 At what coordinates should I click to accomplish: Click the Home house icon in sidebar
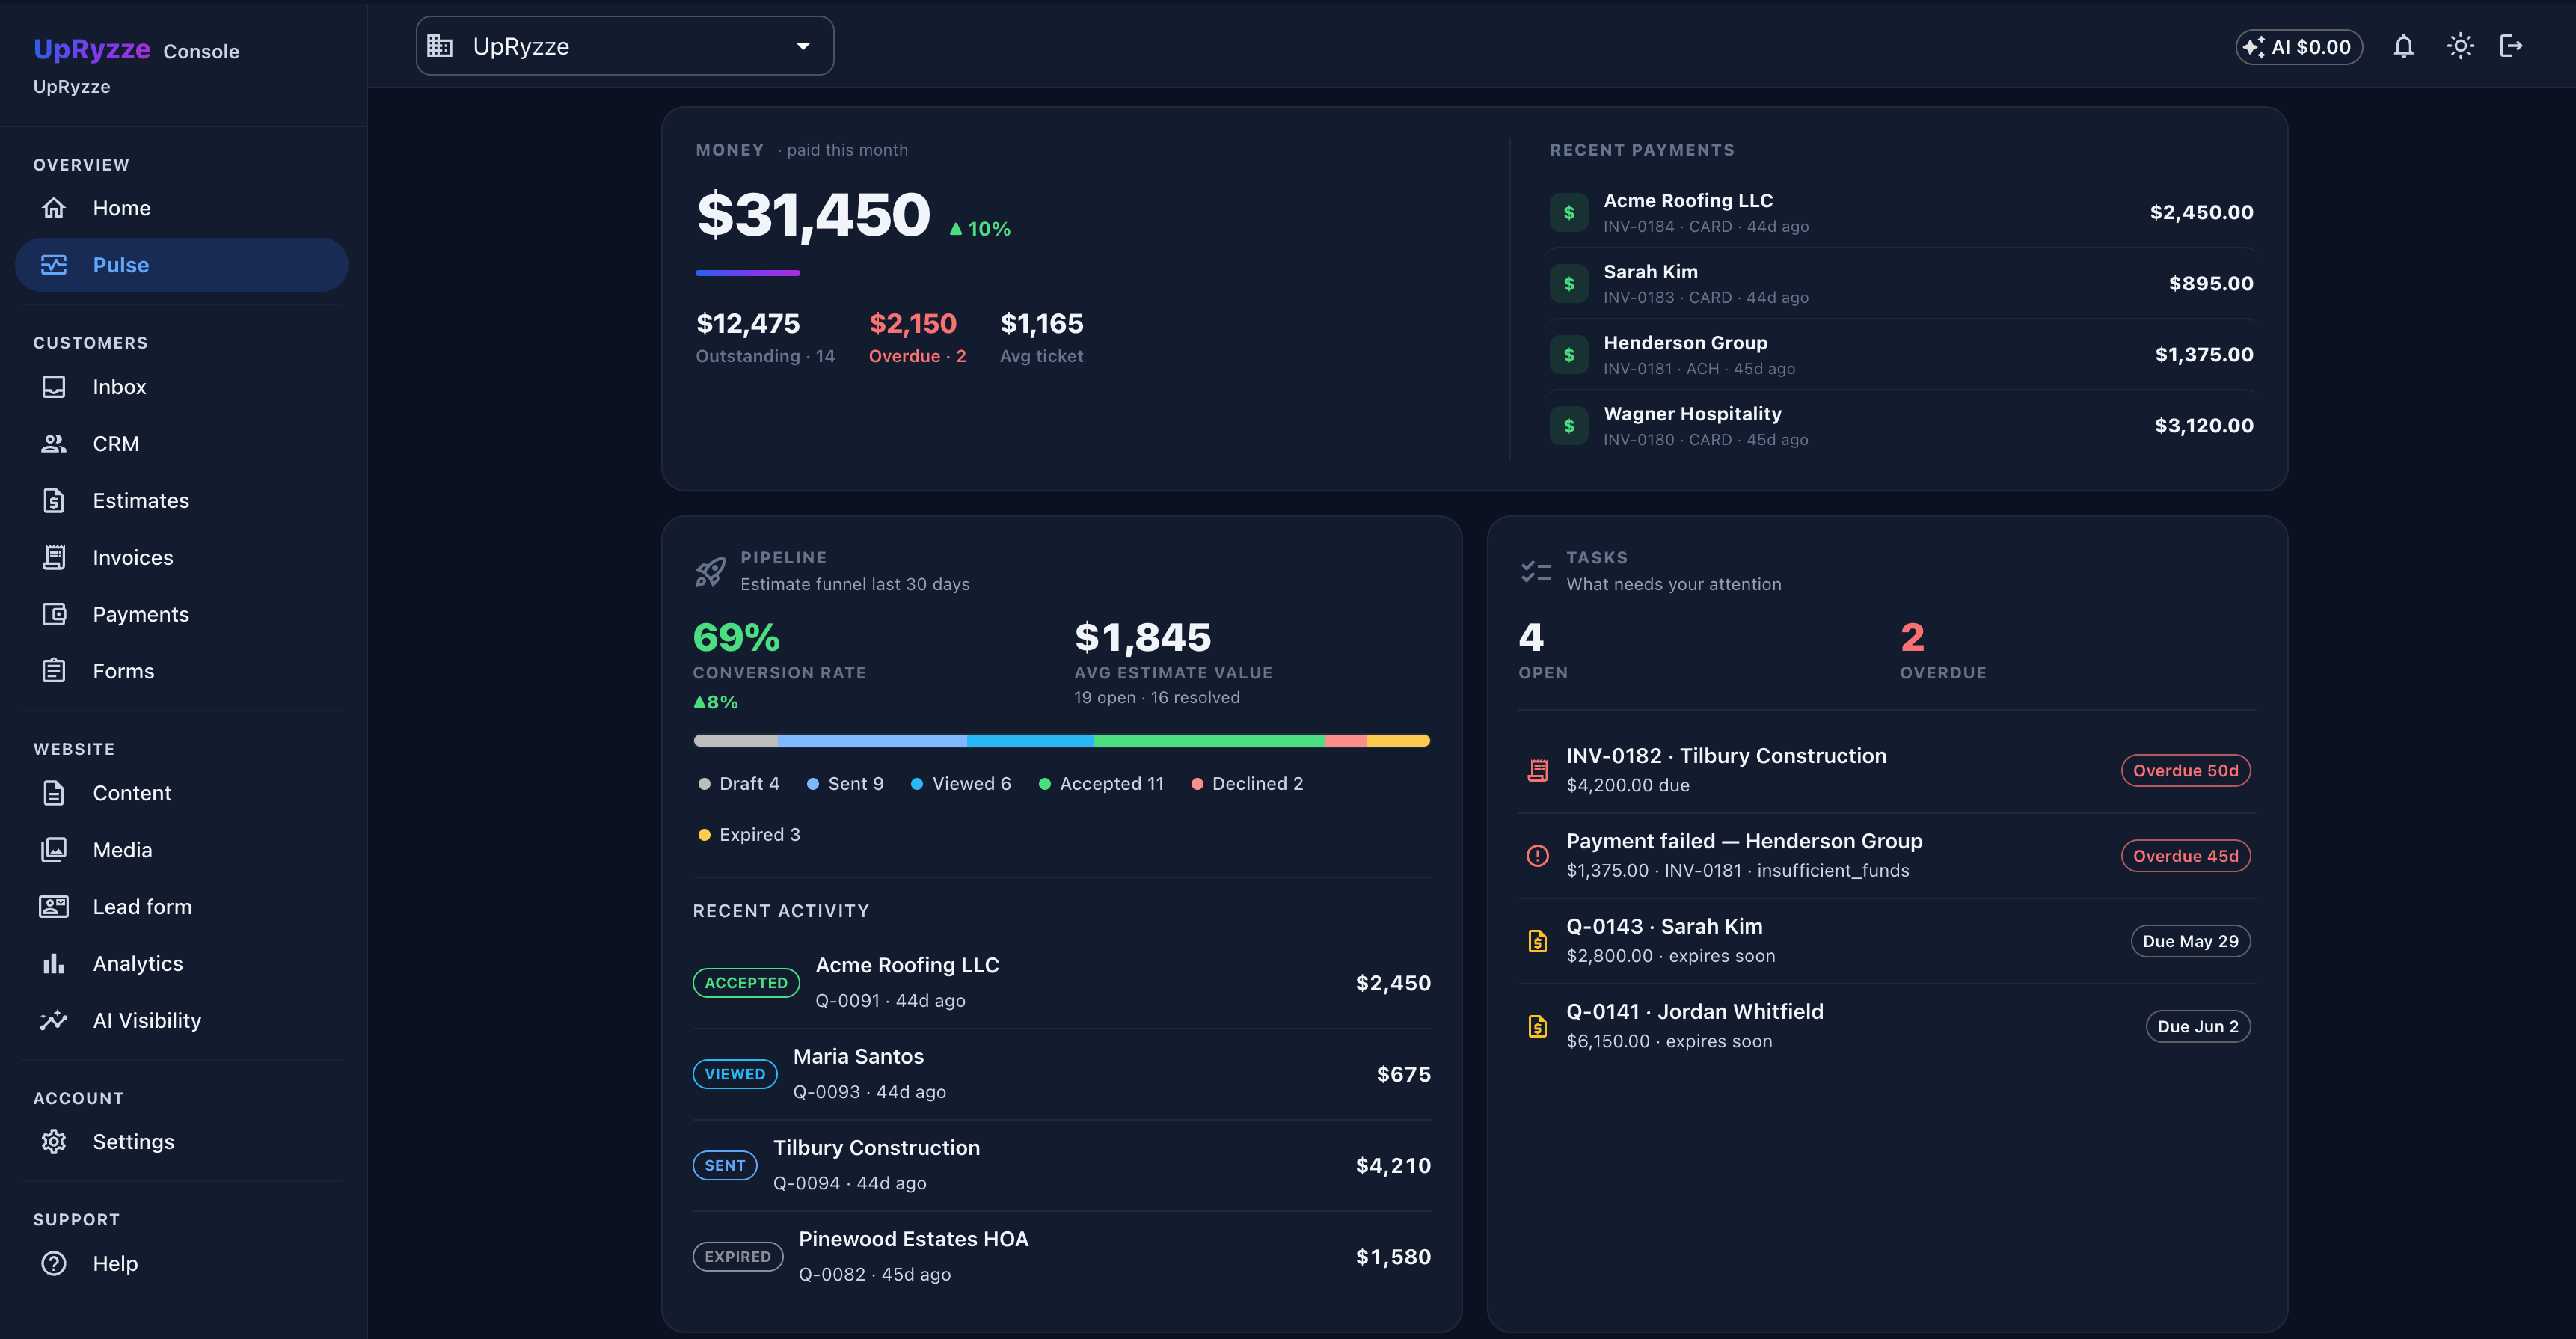pyautogui.click(x=54, y=208)
